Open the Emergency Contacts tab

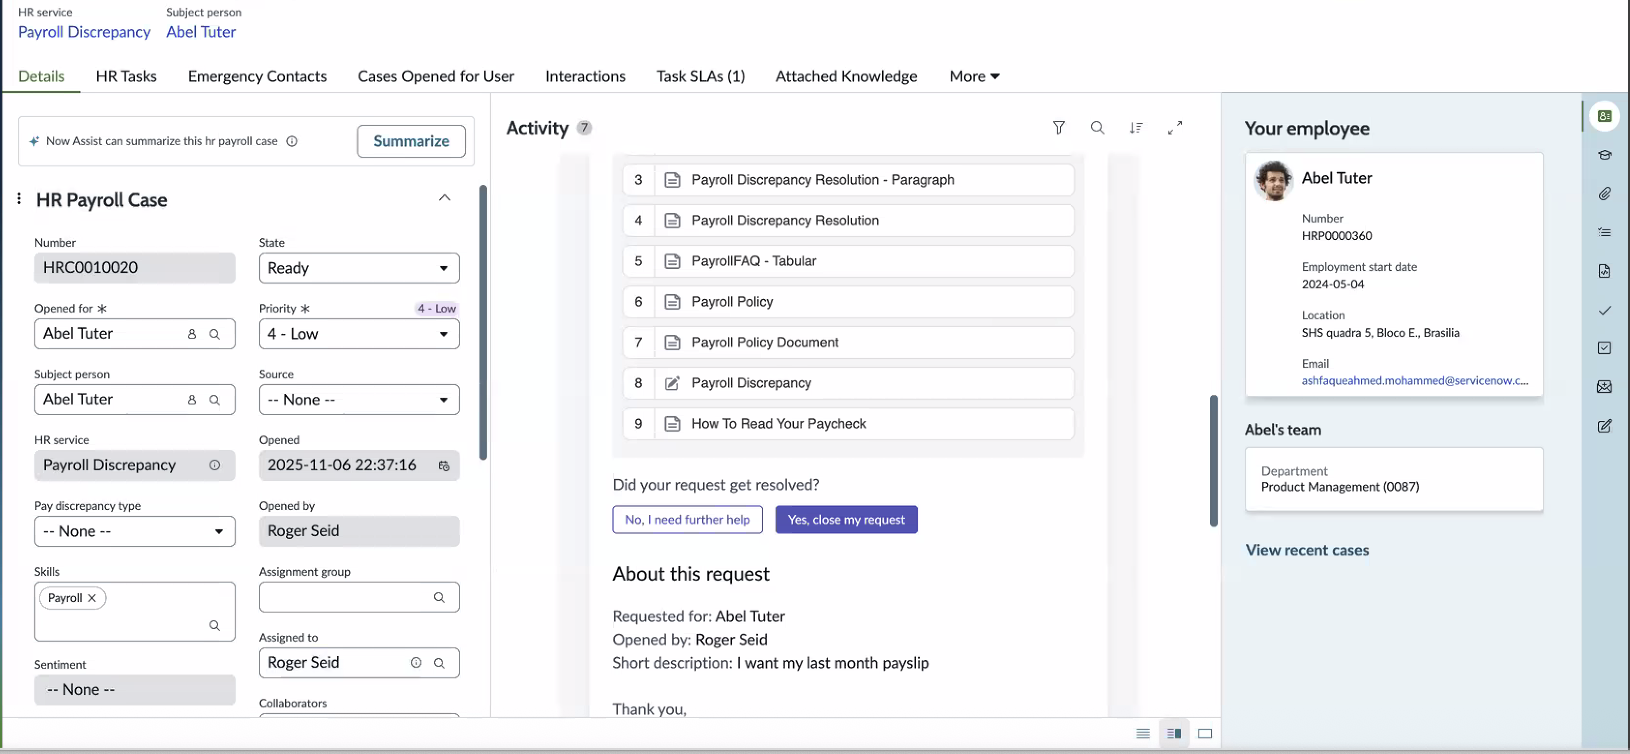257,76
